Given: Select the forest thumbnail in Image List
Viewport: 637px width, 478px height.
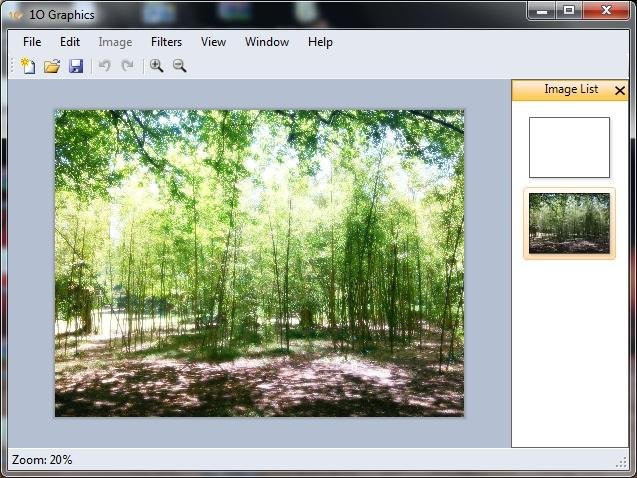Looking at the screenshot, I should [x=569, y=223].
